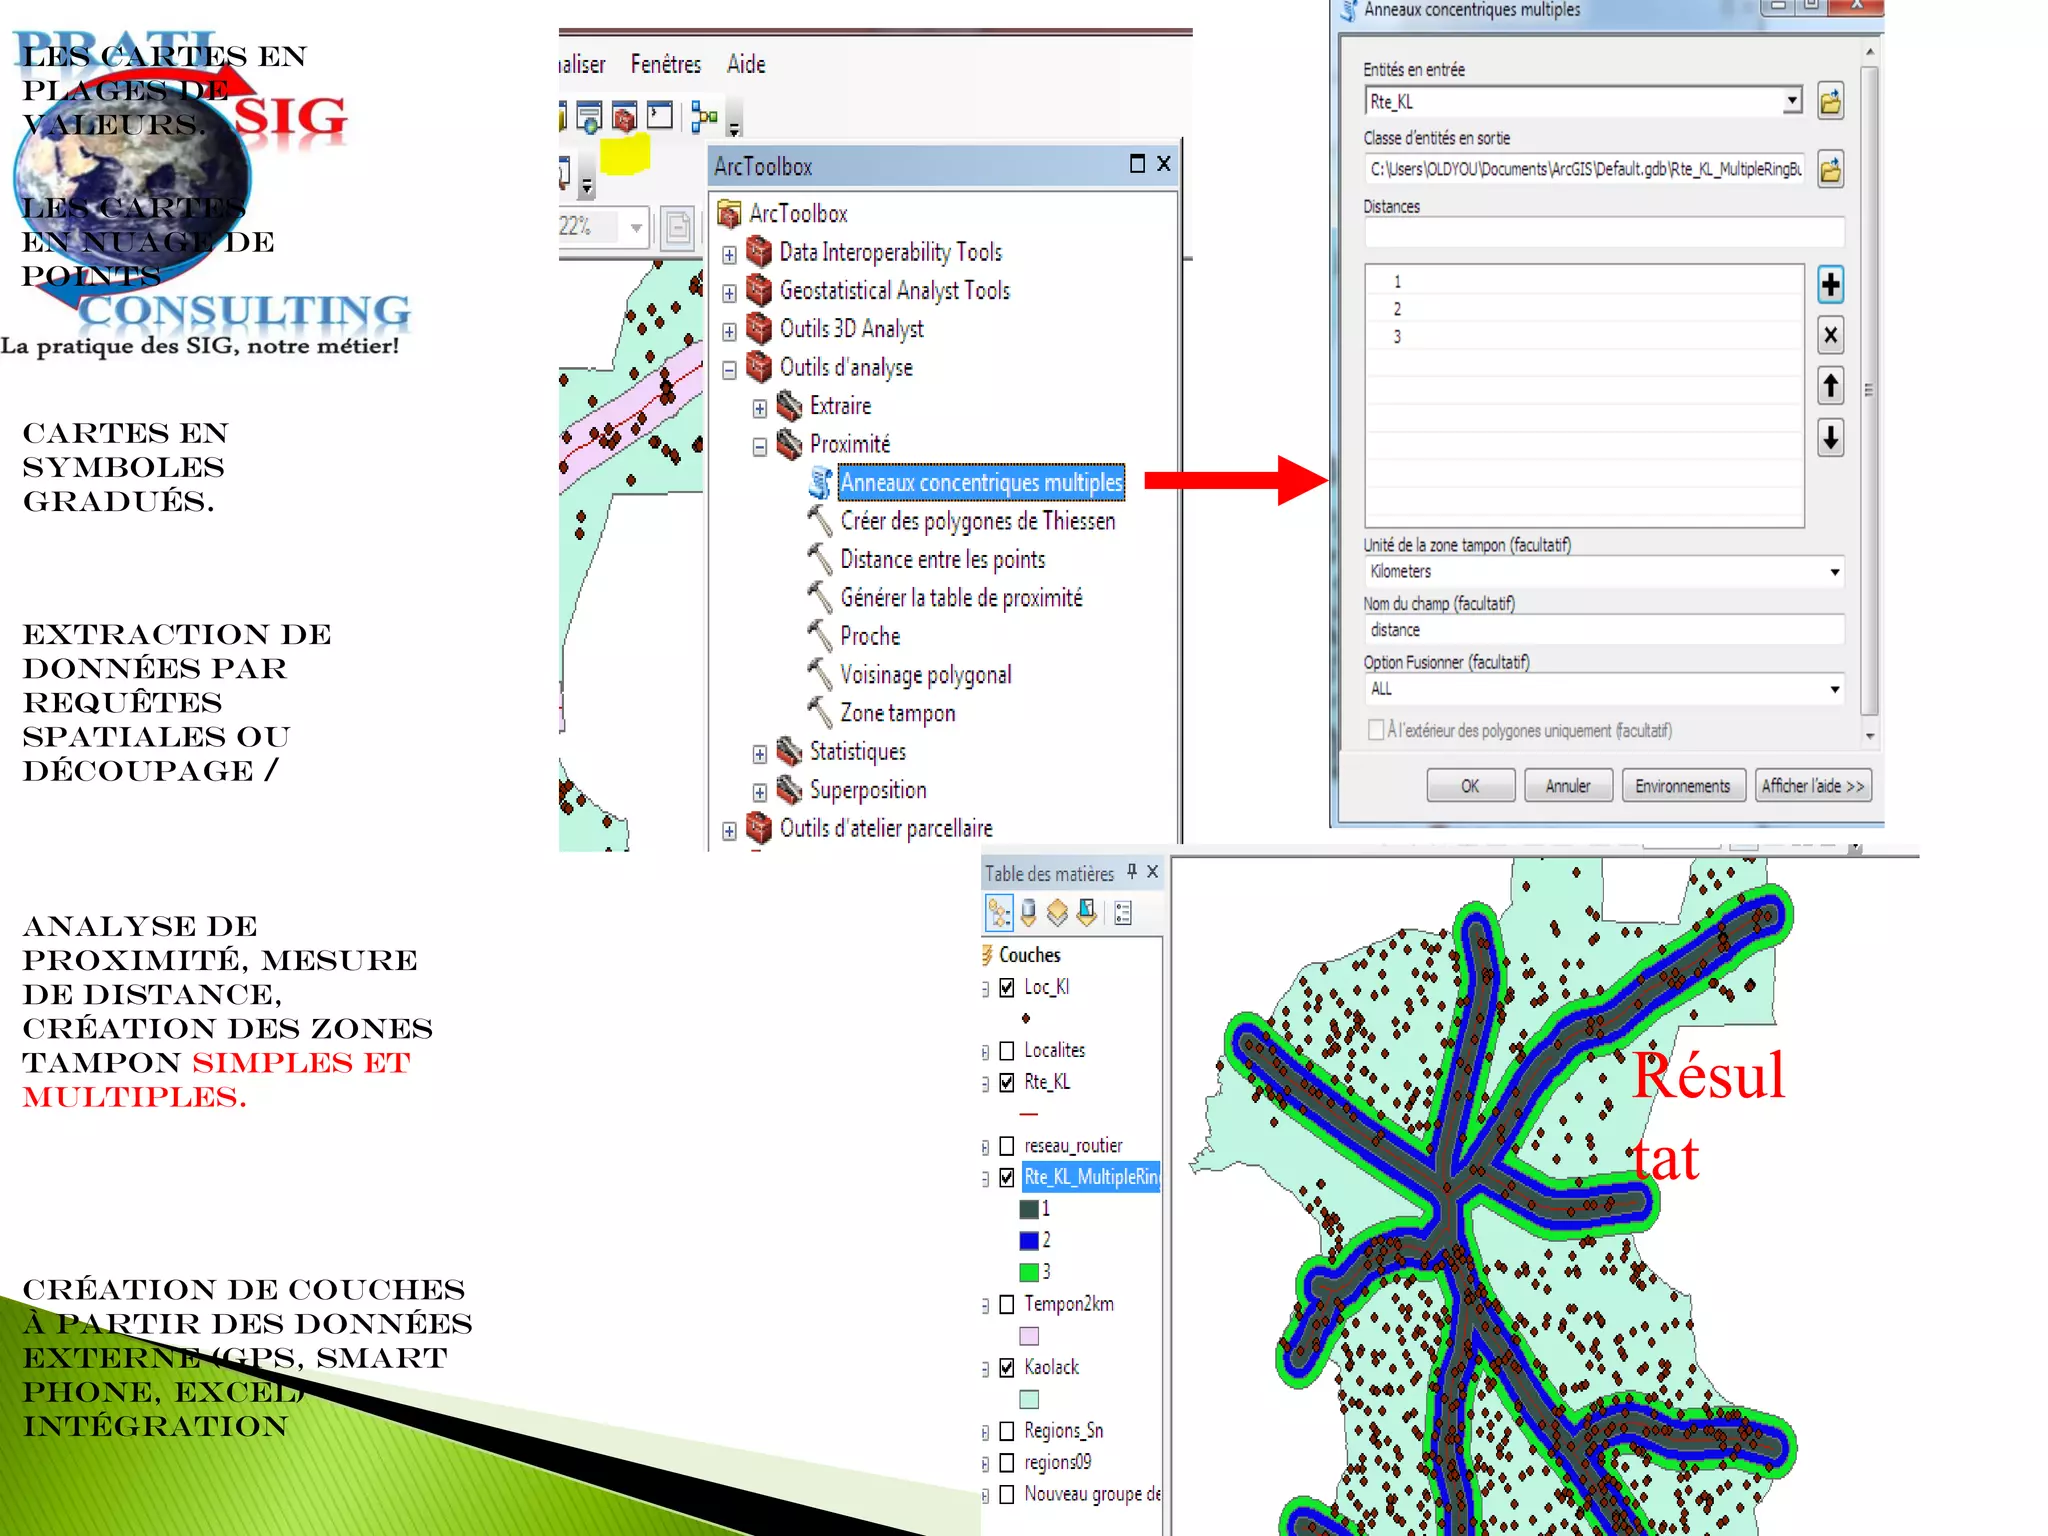The image size is (2048, 1536).
Task: Collapse the Proximité toolset
Action: (x=760, y=446)
